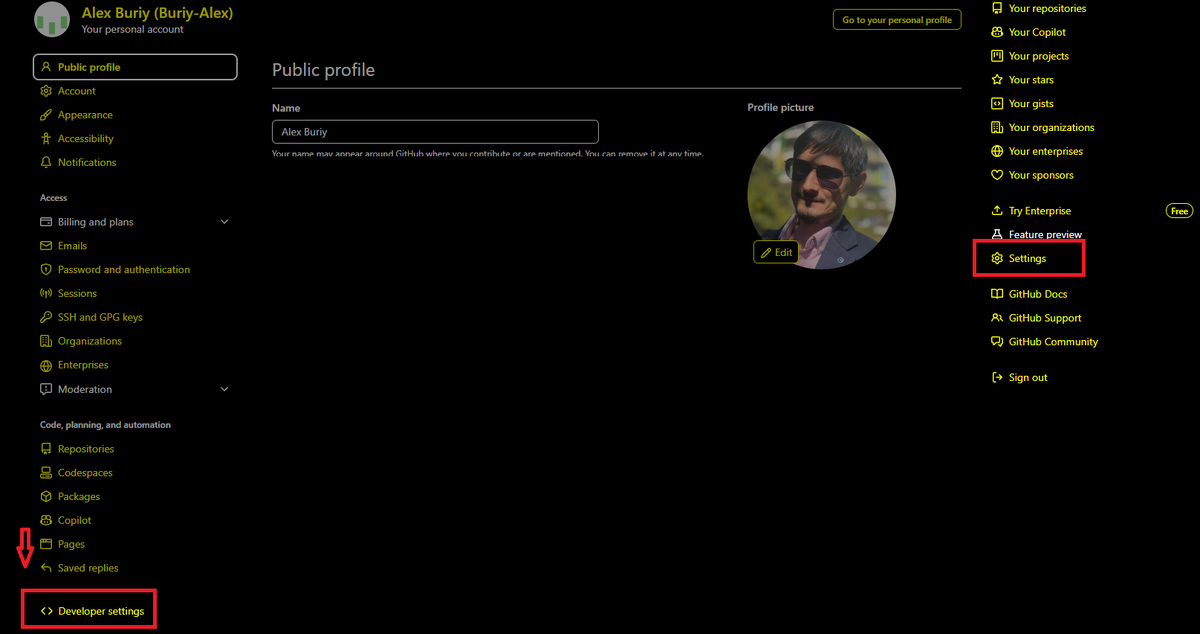This screenshot has width=1200, height=634.
Task: Click the broadcast icon beside Sessions
Action: pyautogui.click(x=46, y=294)
